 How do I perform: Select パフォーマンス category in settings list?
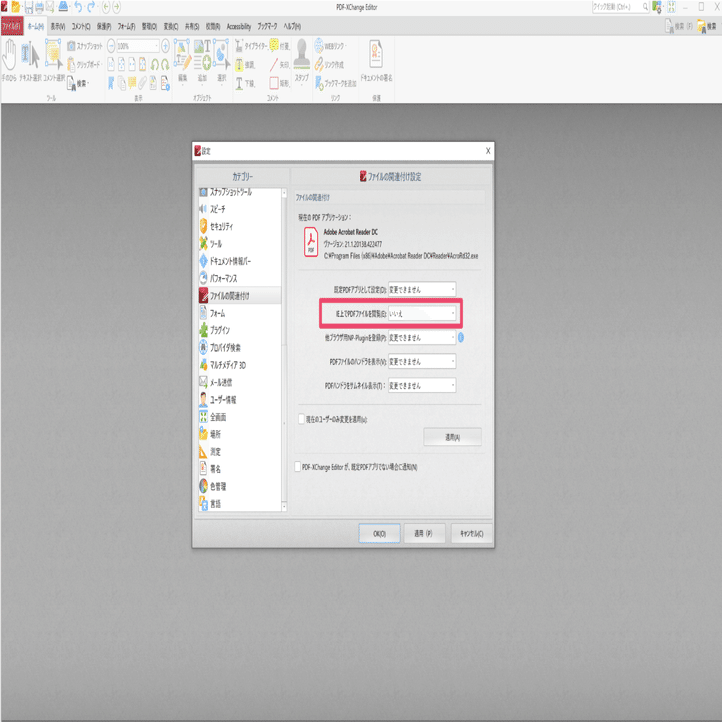[239, 278]
